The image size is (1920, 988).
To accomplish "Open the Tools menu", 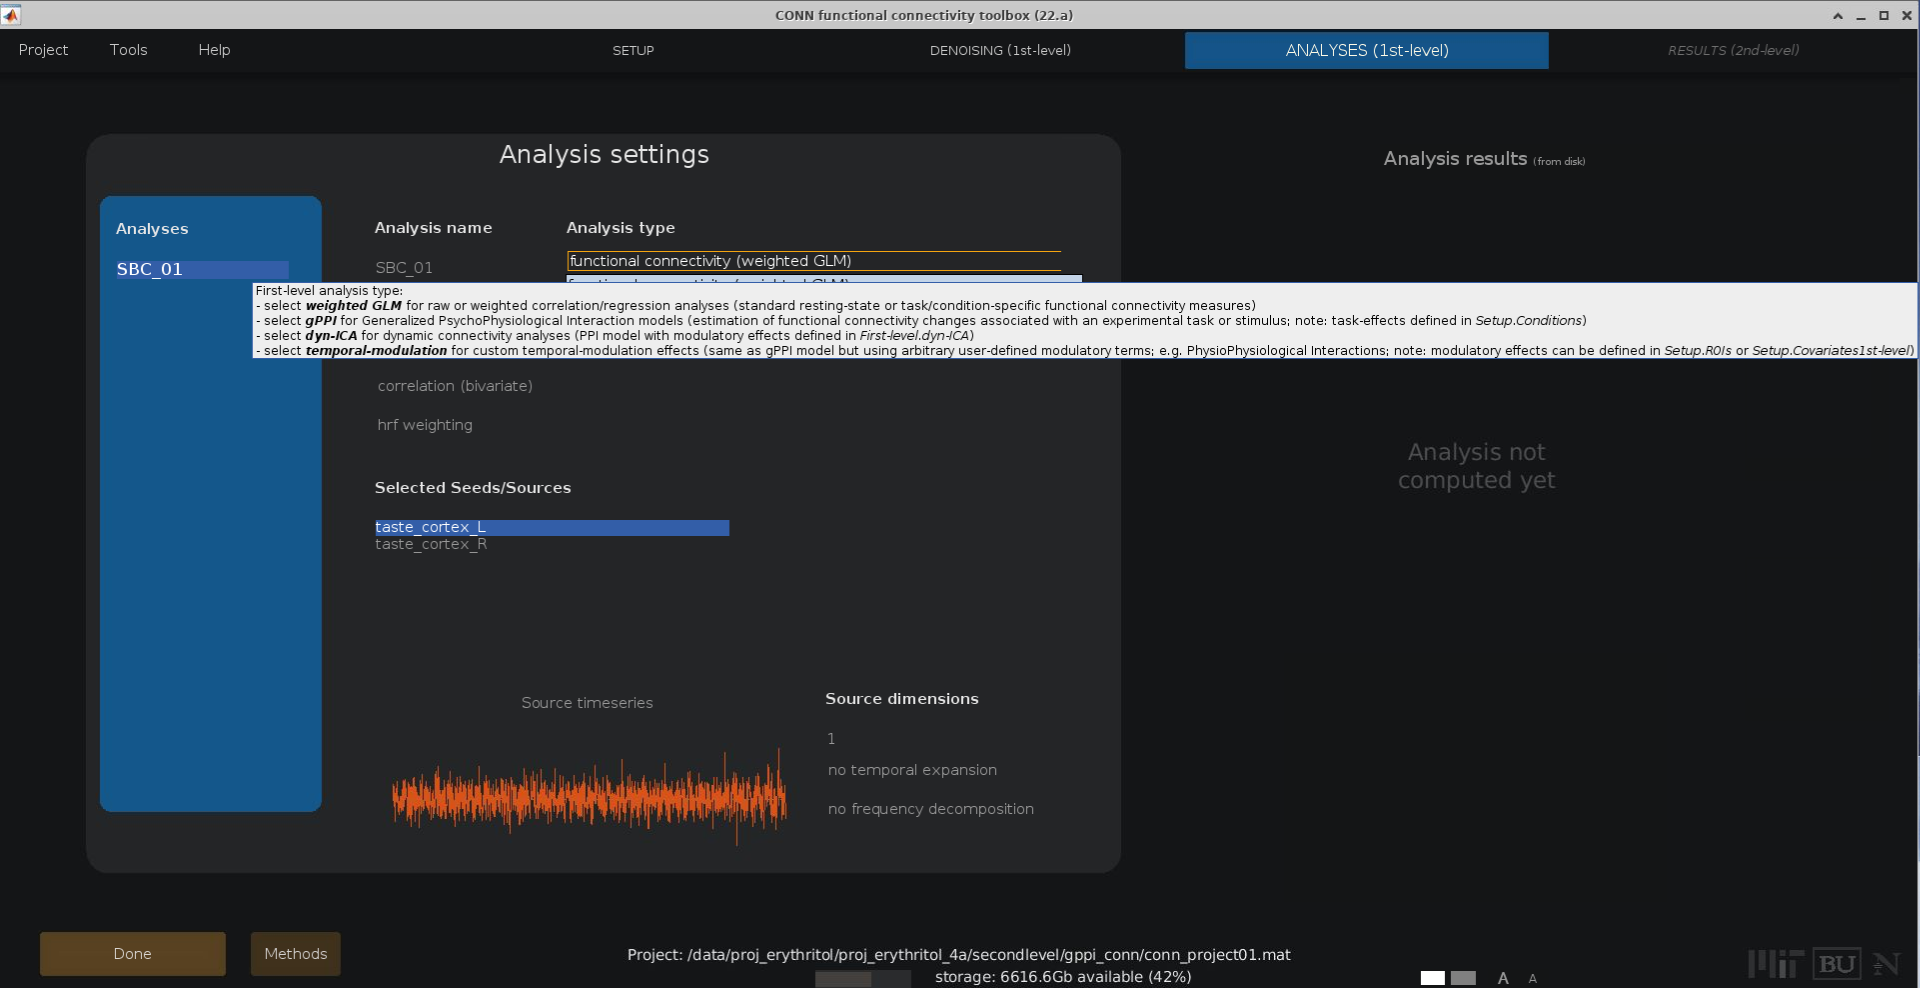I will 128,50.
